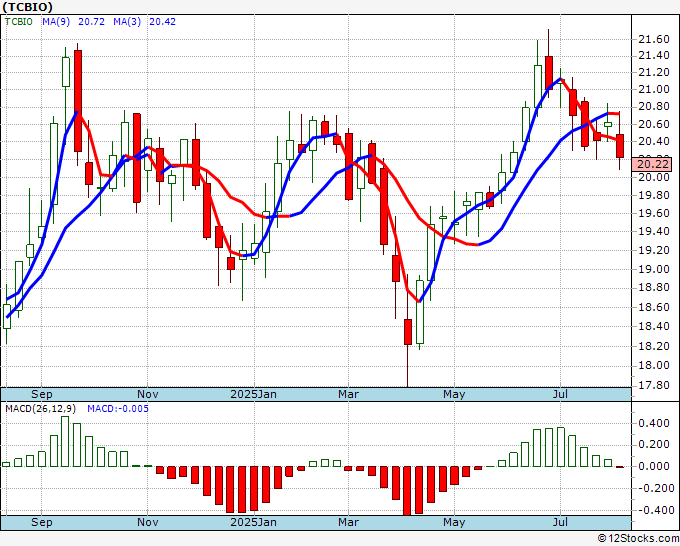Image resolution: width=680 pixels, height=546 pixels.
Task: Click May on the MACD date axis
Action: click(x=454, y=522)
